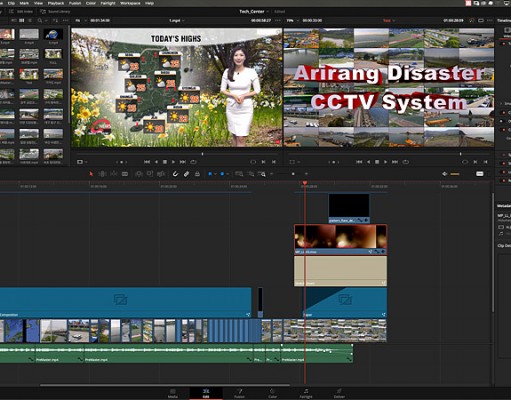
Task: Toggle the Position Lock padlock icon
Action: click(x=197, y=174)
